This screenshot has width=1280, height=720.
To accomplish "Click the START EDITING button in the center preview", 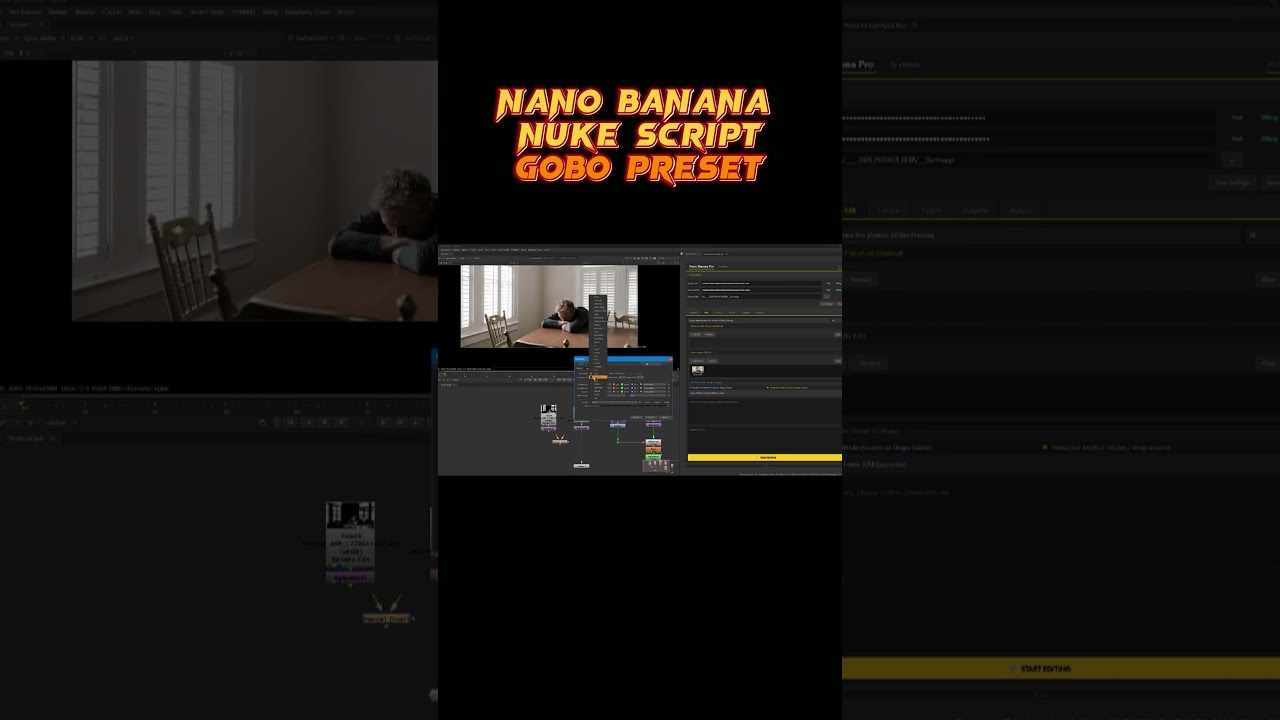I will [x=765, y=458].
